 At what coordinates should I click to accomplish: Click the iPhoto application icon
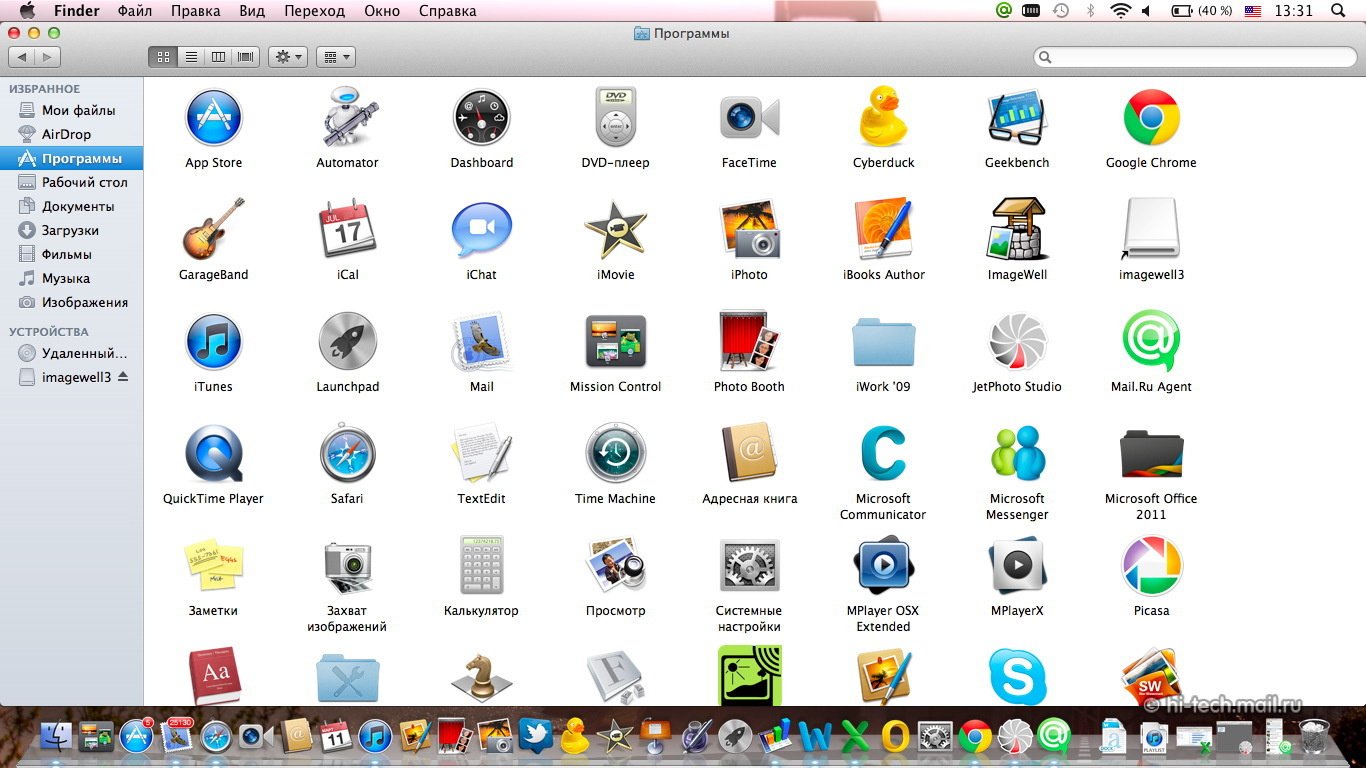coord(750,230)
